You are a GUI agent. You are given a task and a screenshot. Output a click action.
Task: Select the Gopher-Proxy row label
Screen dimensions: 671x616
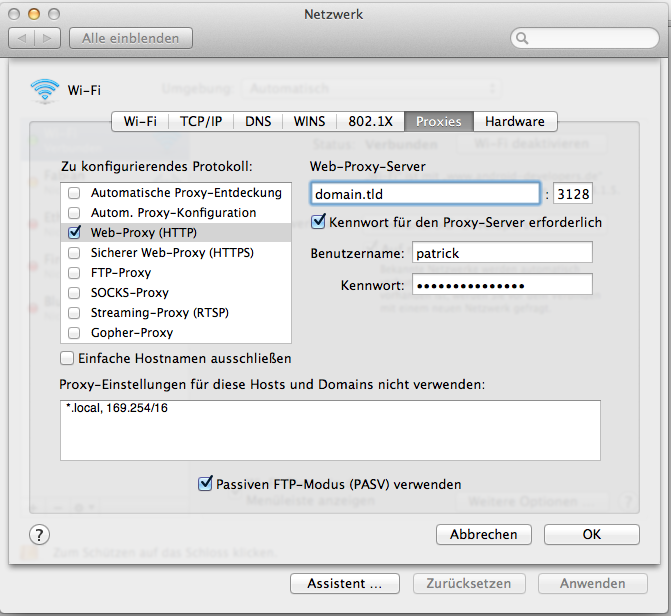132,333
